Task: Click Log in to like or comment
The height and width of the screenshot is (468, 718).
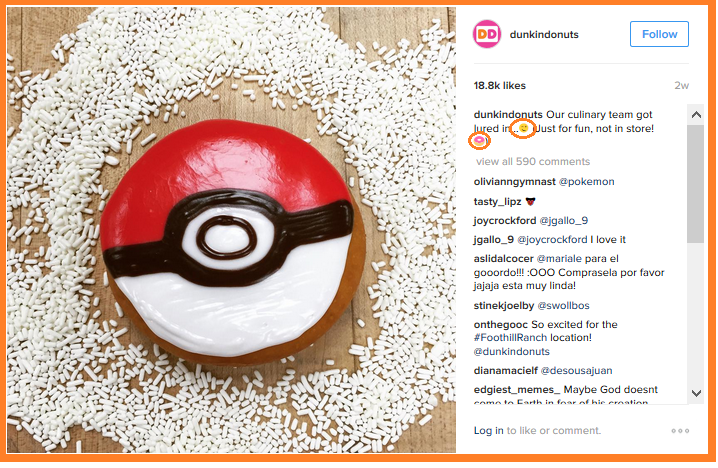Action: pyautogui.click(x=489, y=431)
